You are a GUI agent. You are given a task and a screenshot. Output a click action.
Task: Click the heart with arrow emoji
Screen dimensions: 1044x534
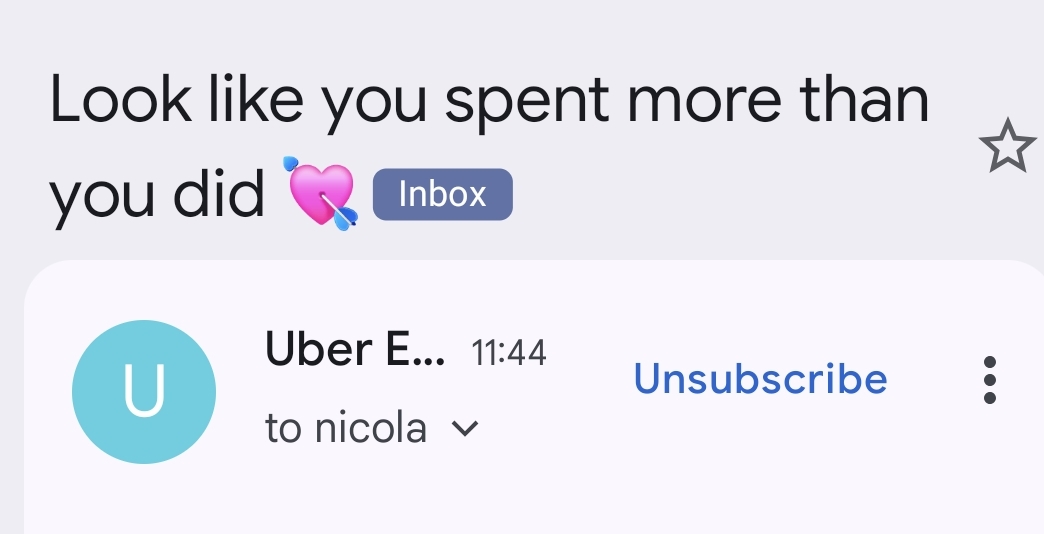click(x=321, y=192)
